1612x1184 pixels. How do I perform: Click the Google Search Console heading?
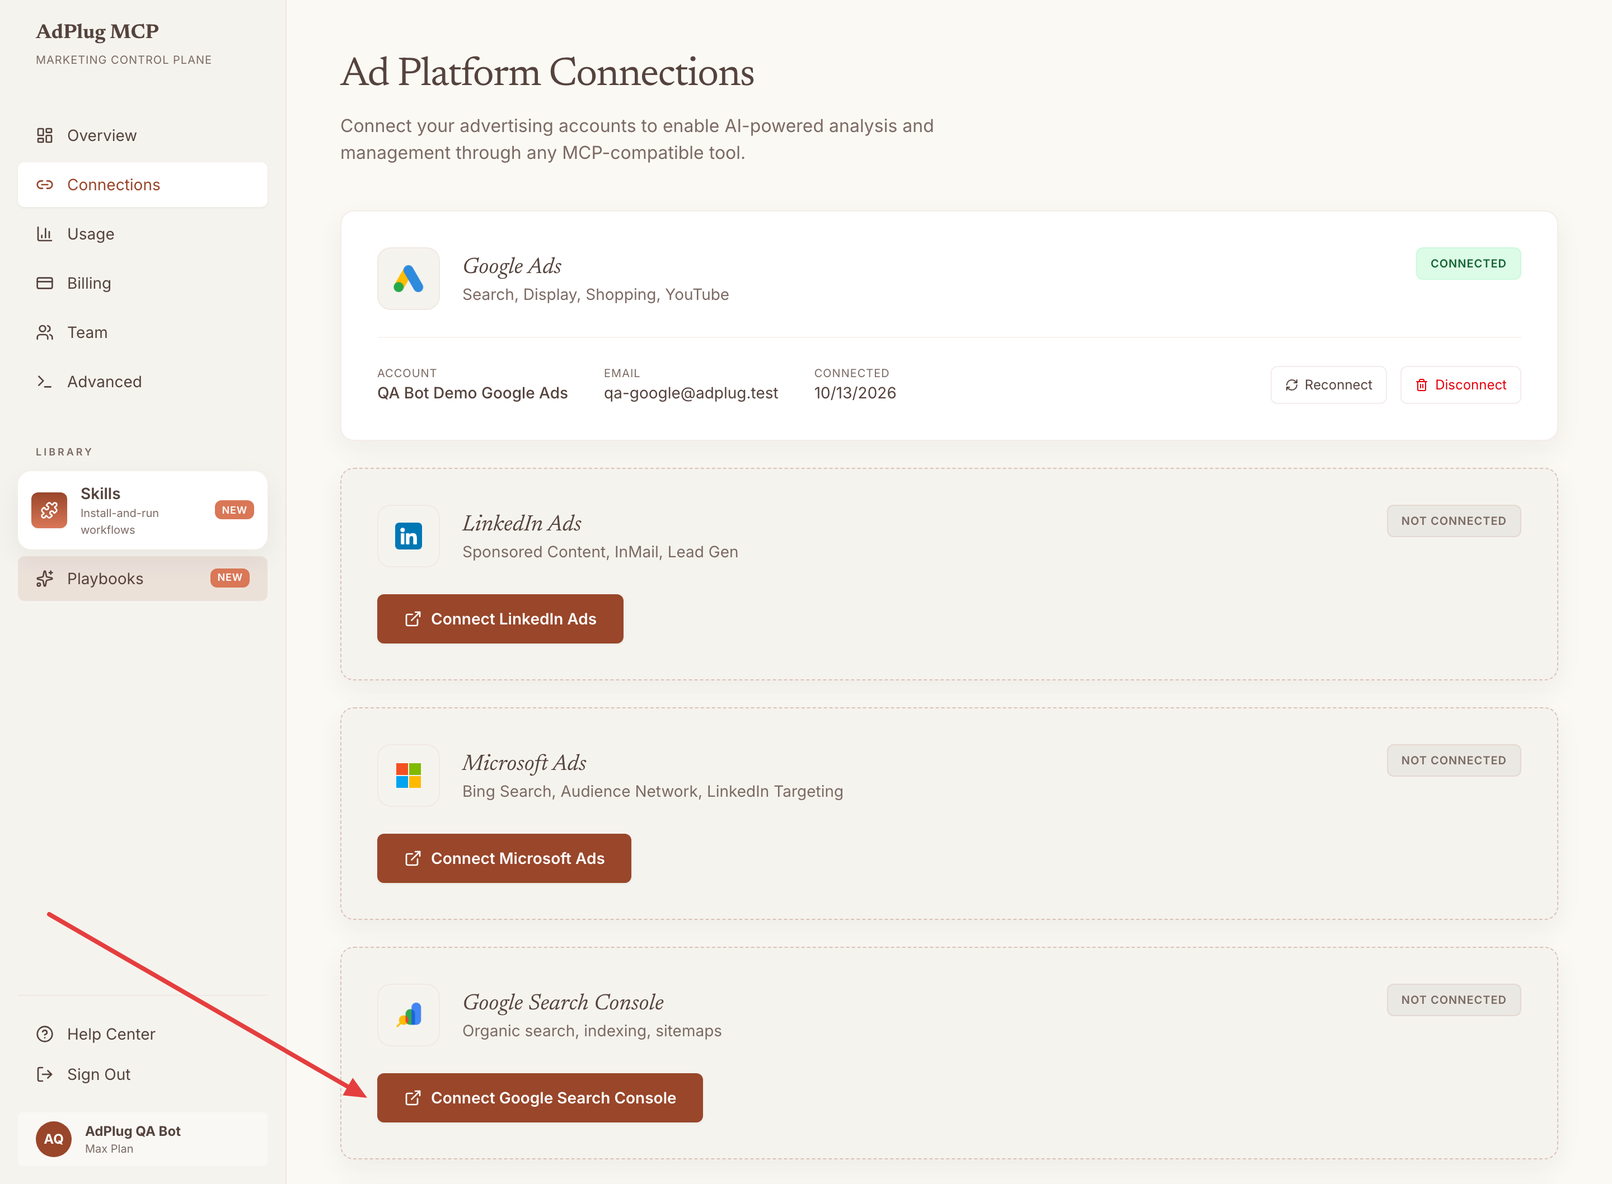(563, 1002)
